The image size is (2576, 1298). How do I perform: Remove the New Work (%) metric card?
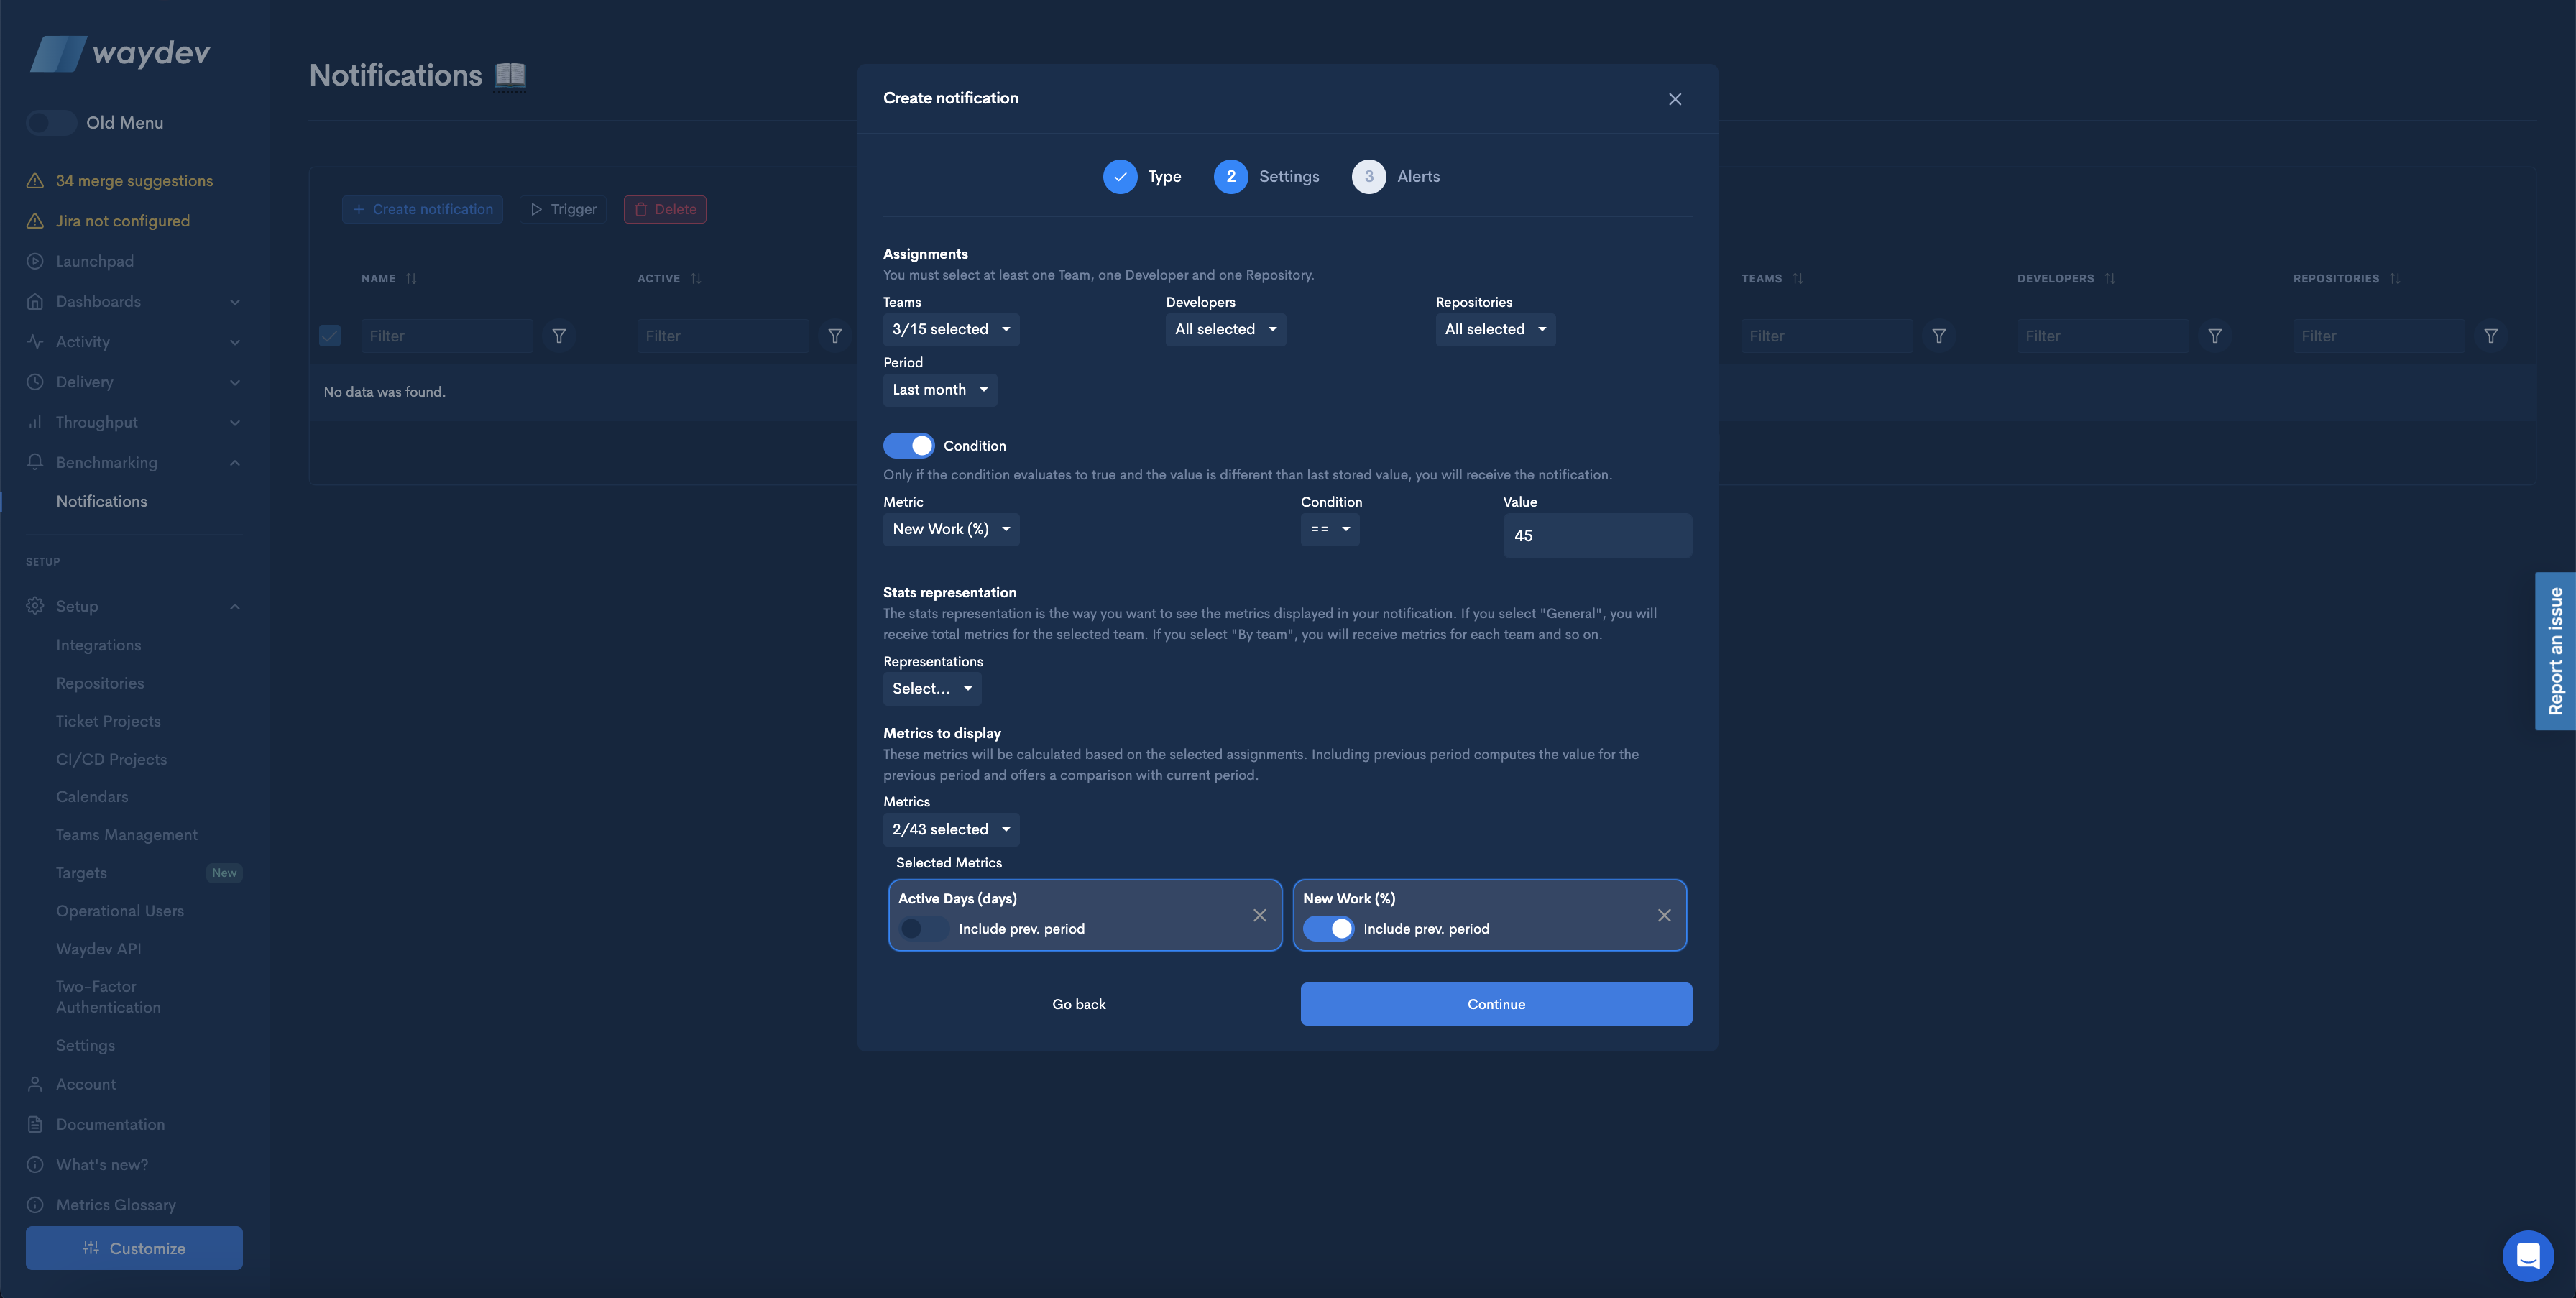pyautogui.click(x=1664, y=915)
